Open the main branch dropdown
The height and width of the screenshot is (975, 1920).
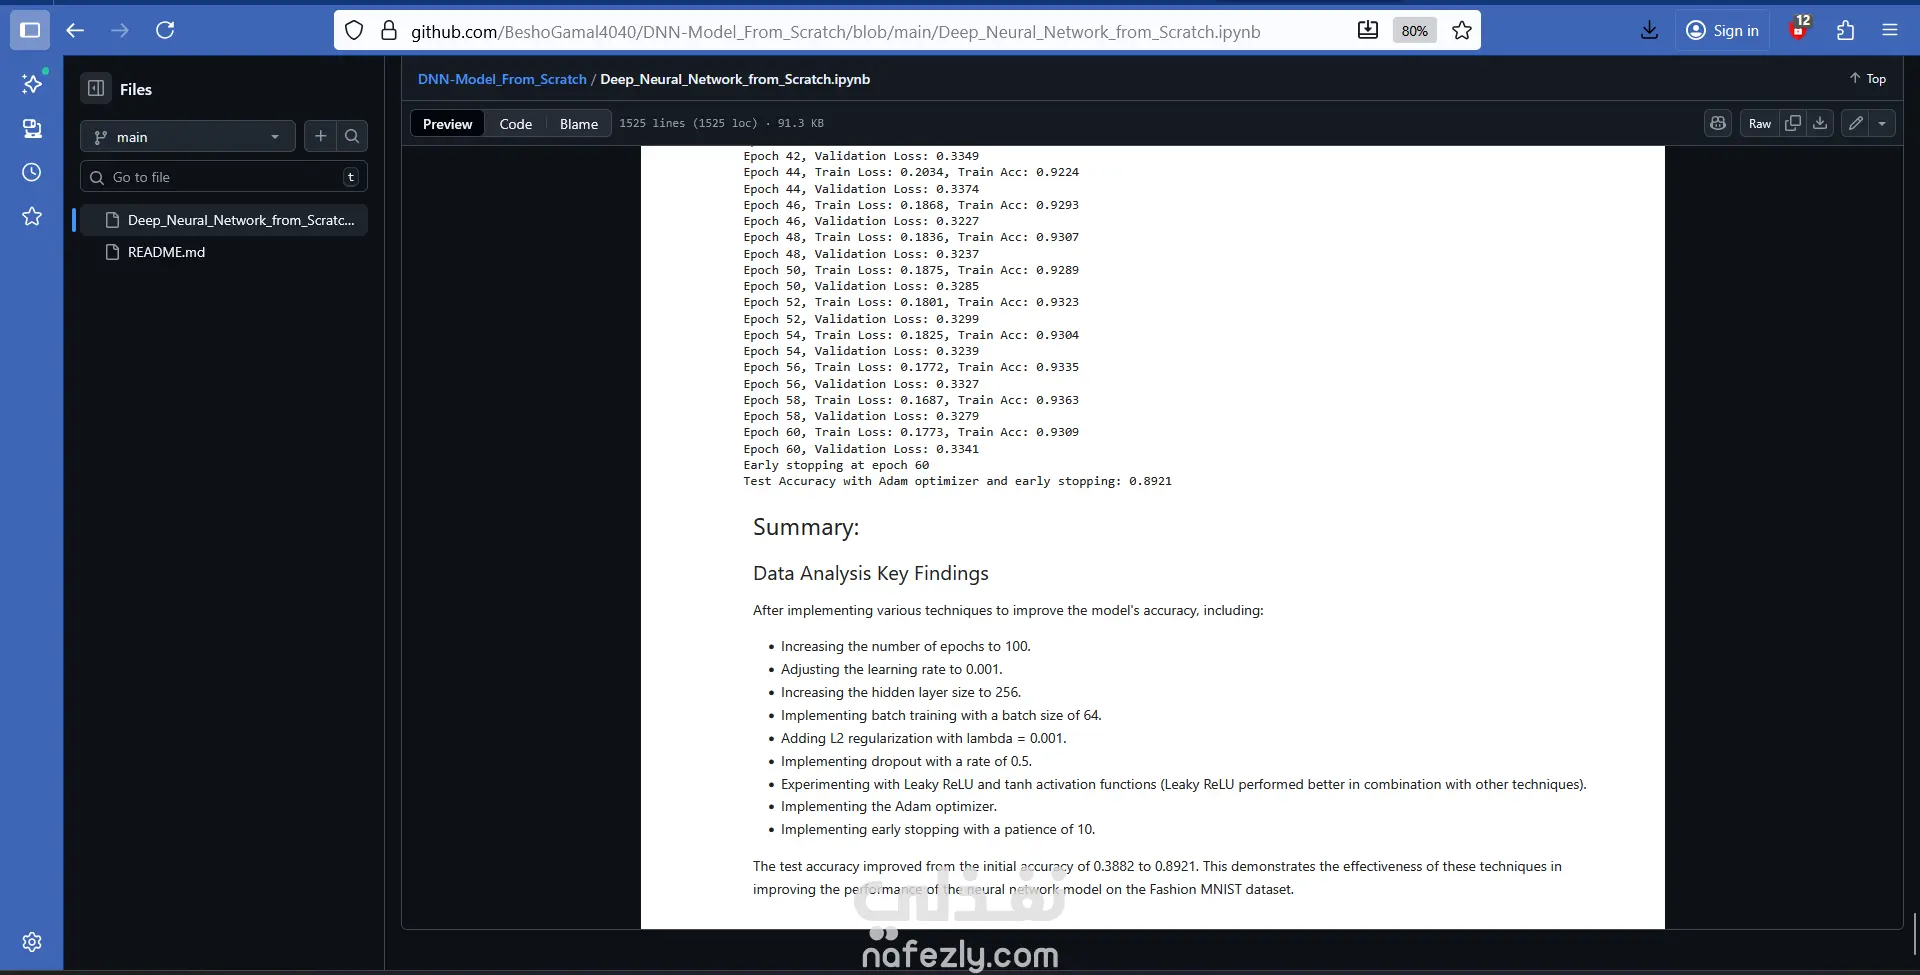click(x=188, y=137)
